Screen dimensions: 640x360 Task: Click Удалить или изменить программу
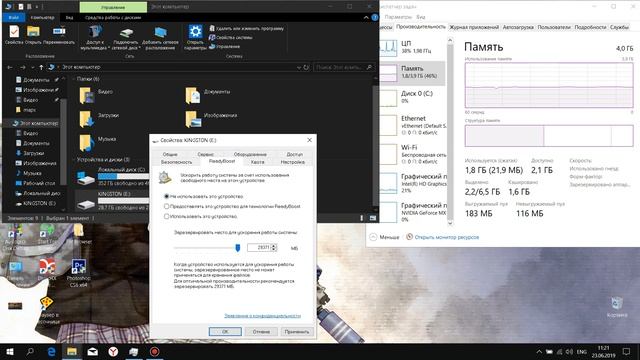tap(246, 29)
